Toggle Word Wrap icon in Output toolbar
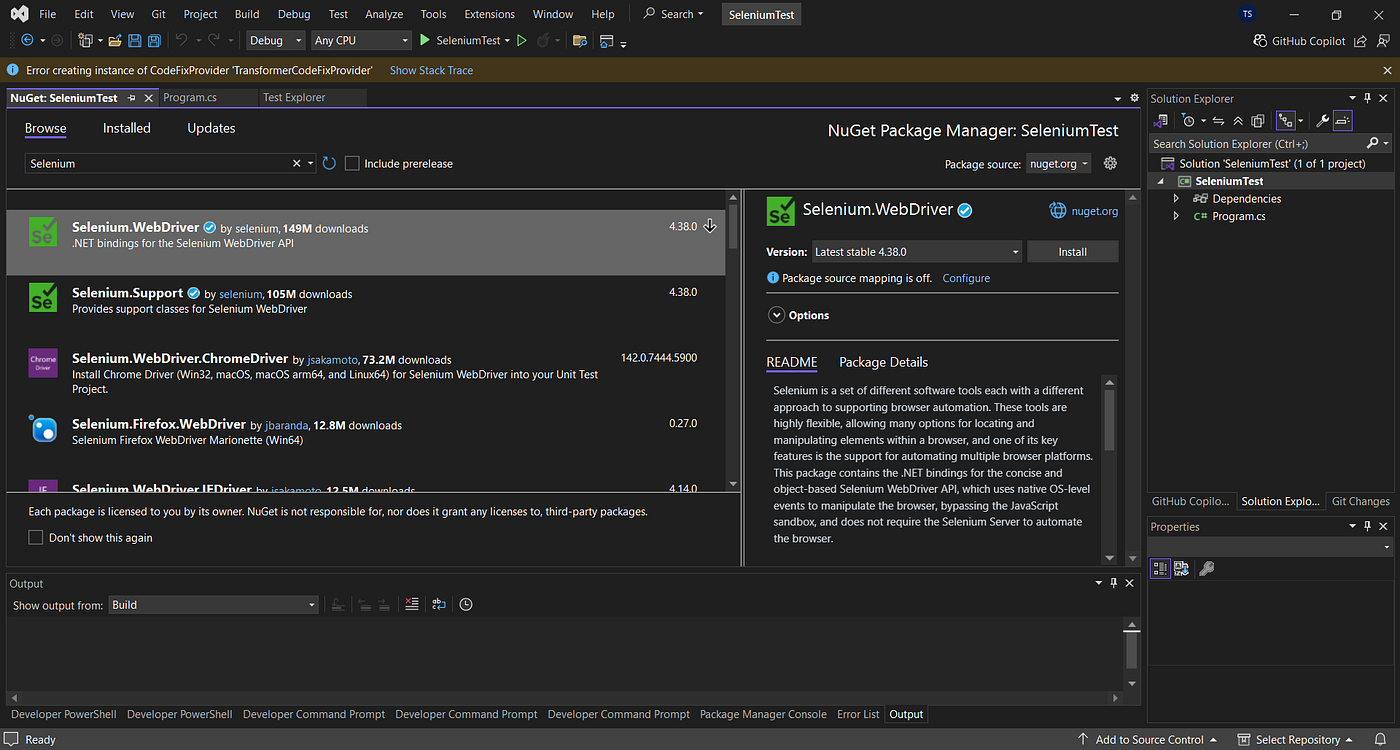 click(x=439, y=605)
